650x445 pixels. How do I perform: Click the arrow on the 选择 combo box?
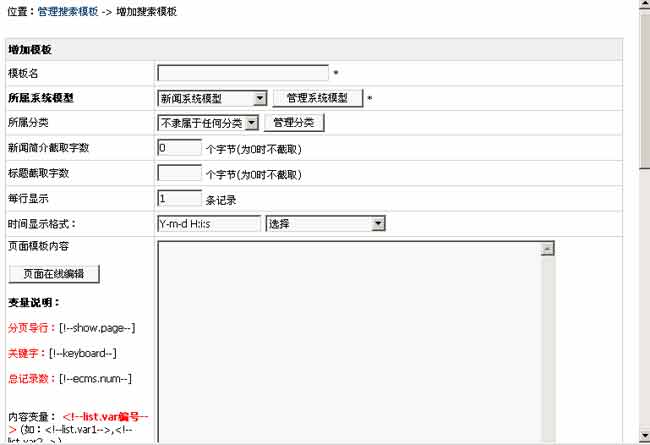point(378,223)
